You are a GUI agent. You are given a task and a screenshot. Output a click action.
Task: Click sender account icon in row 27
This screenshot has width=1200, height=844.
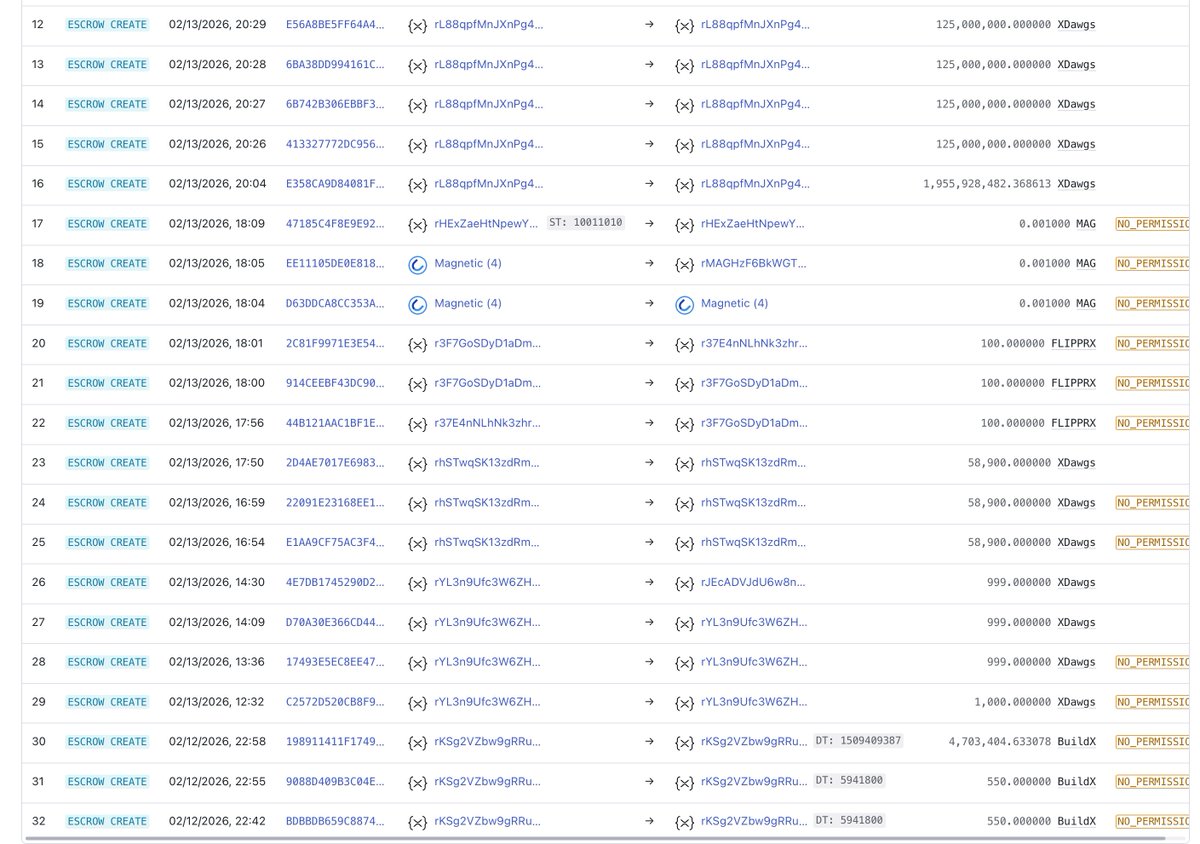[x=418, y=622]
